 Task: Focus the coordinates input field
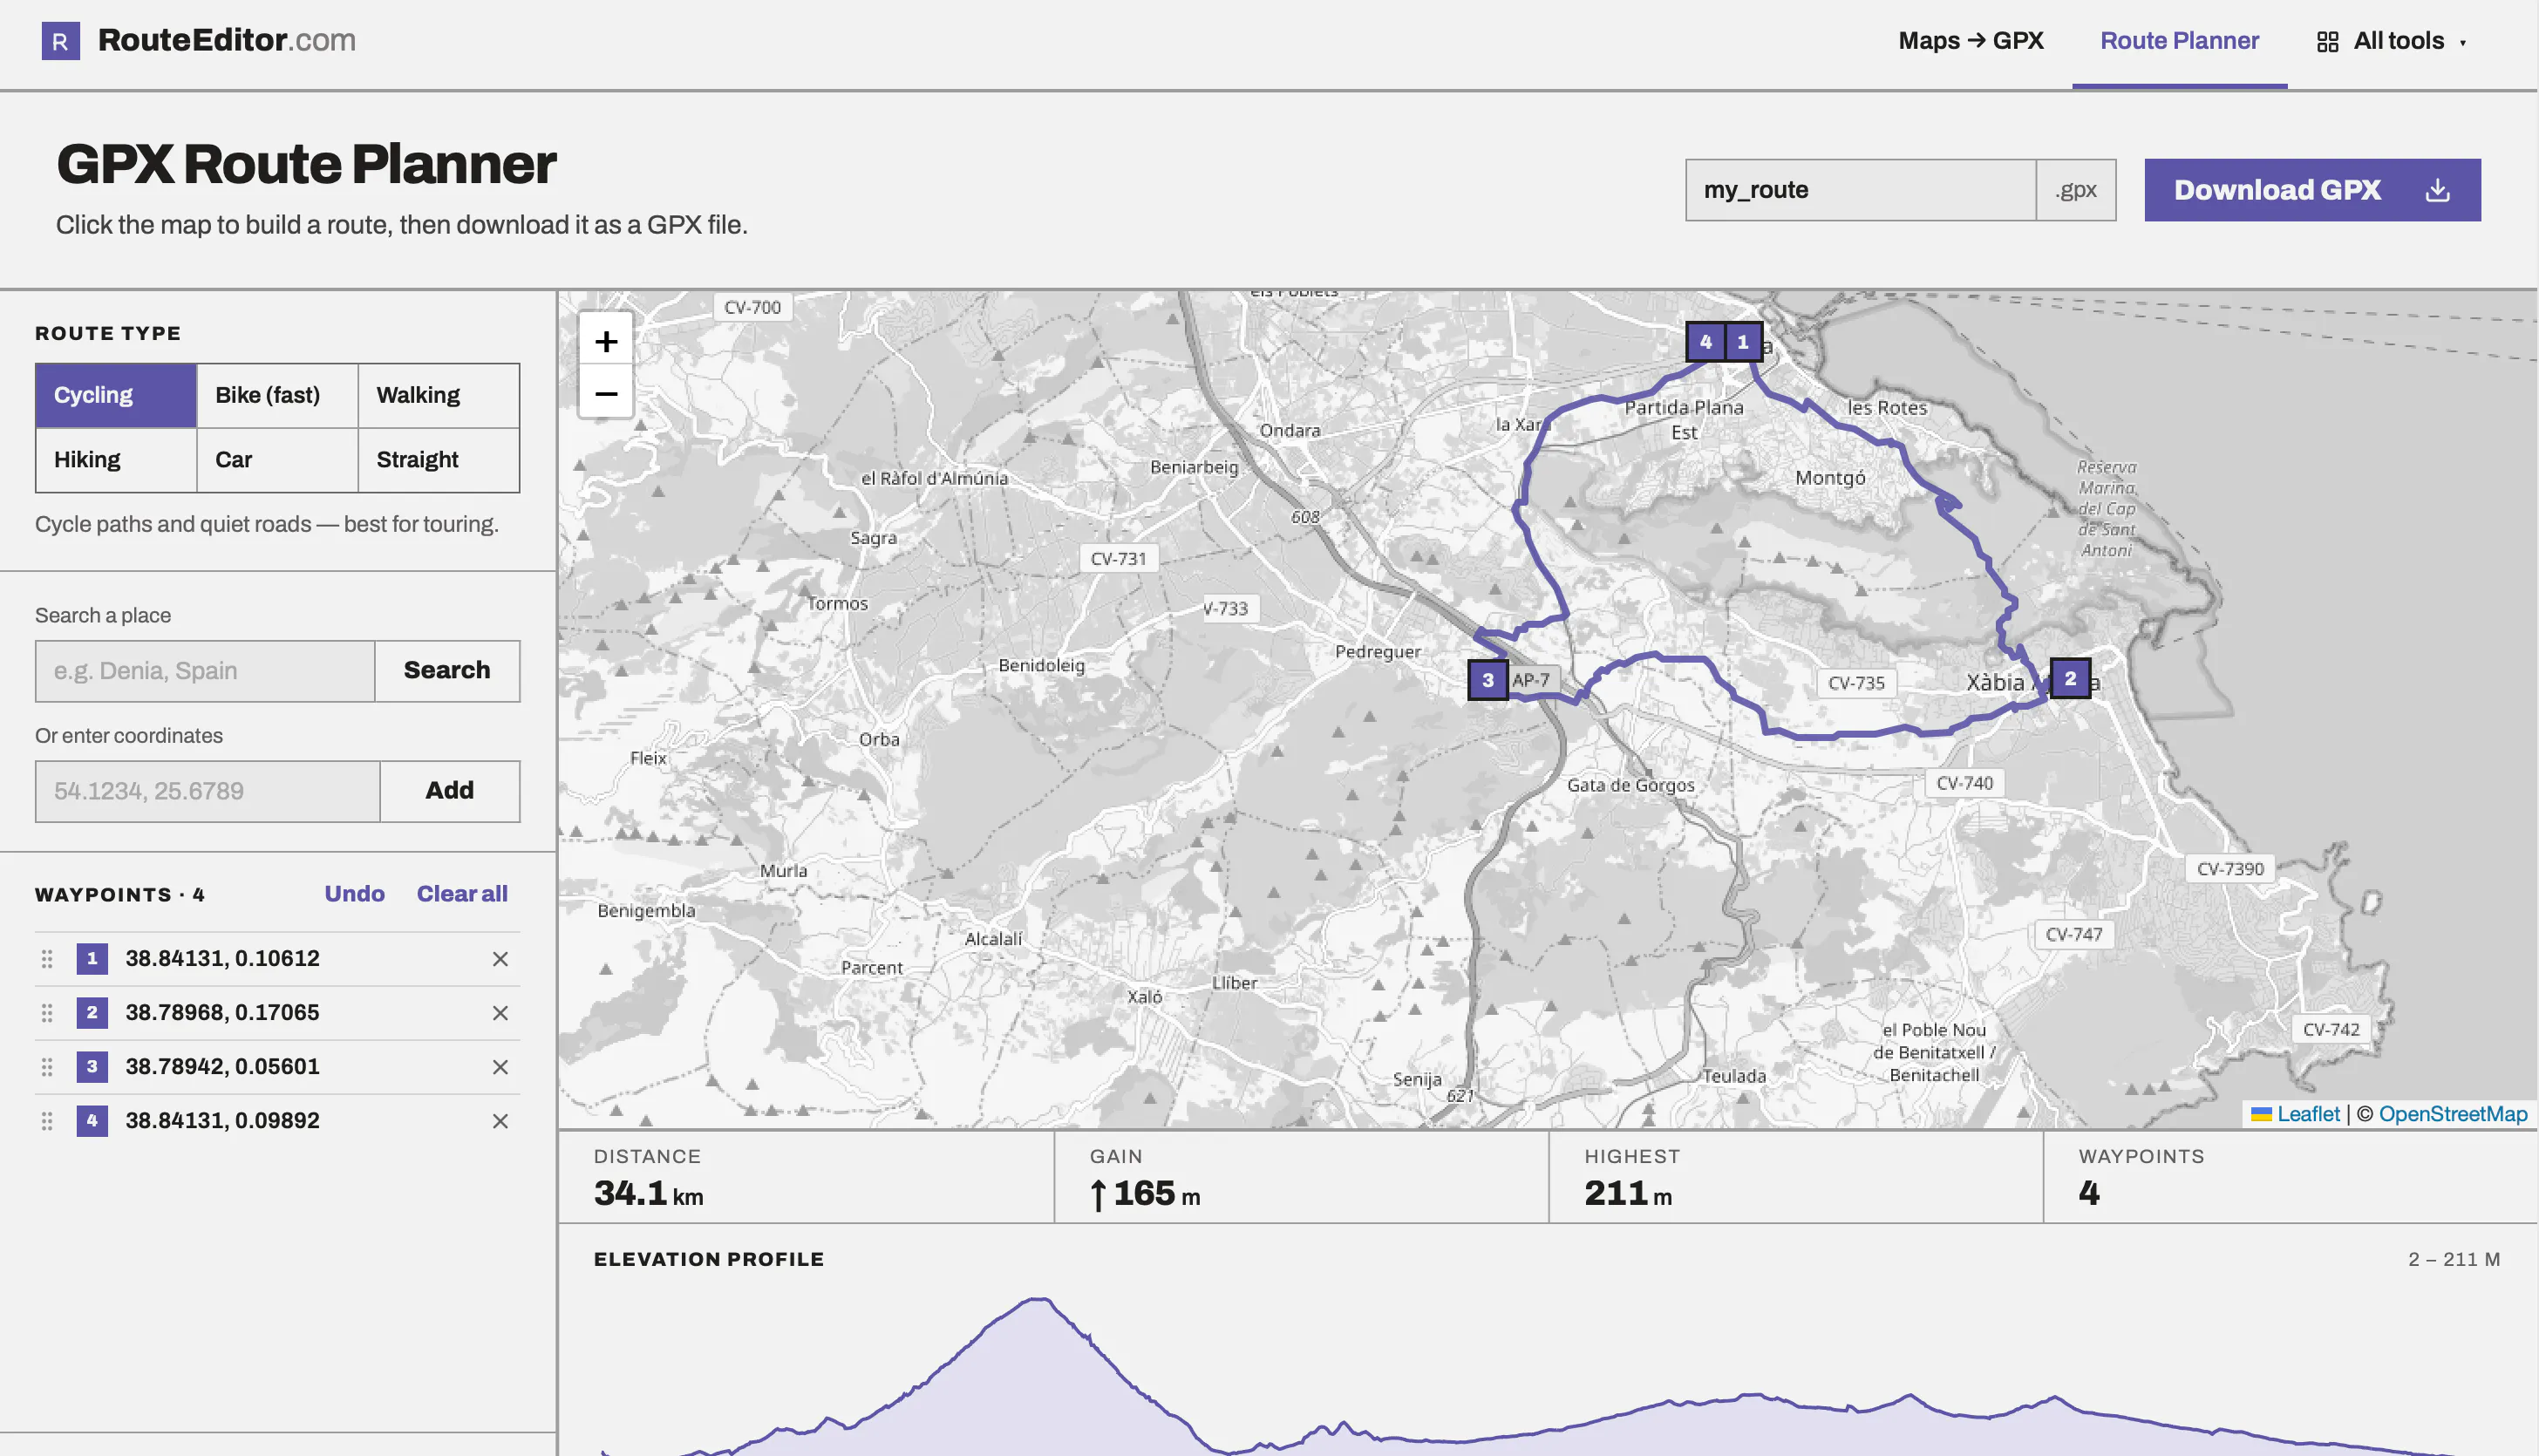pos(208,791)
